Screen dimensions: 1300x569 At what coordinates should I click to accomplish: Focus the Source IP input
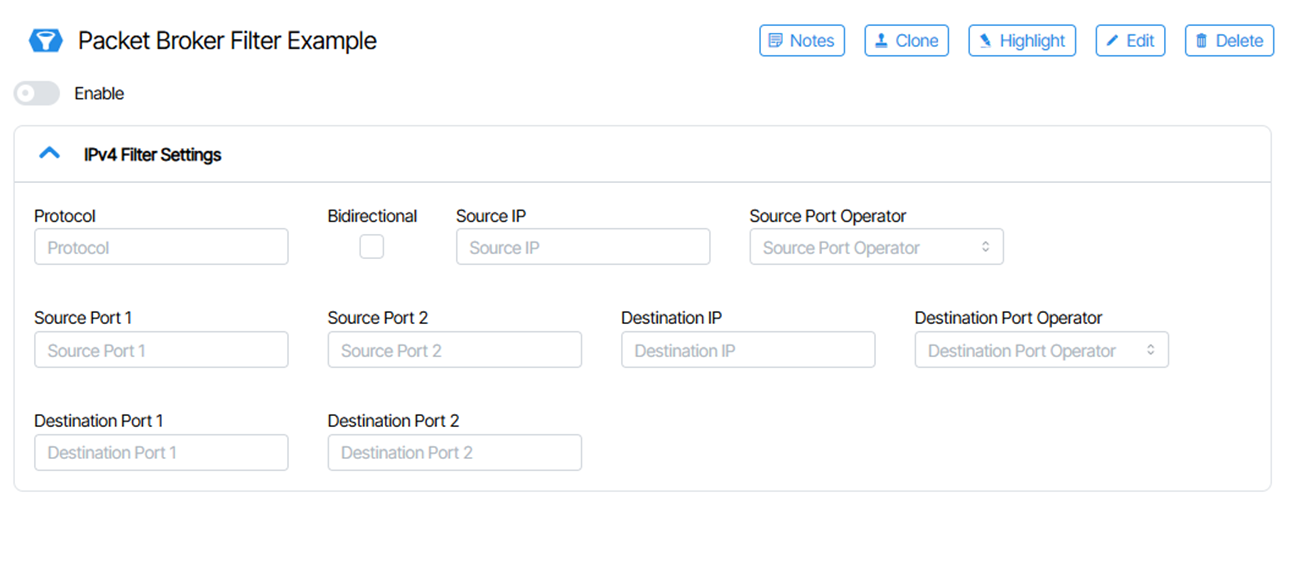[583, 248]
